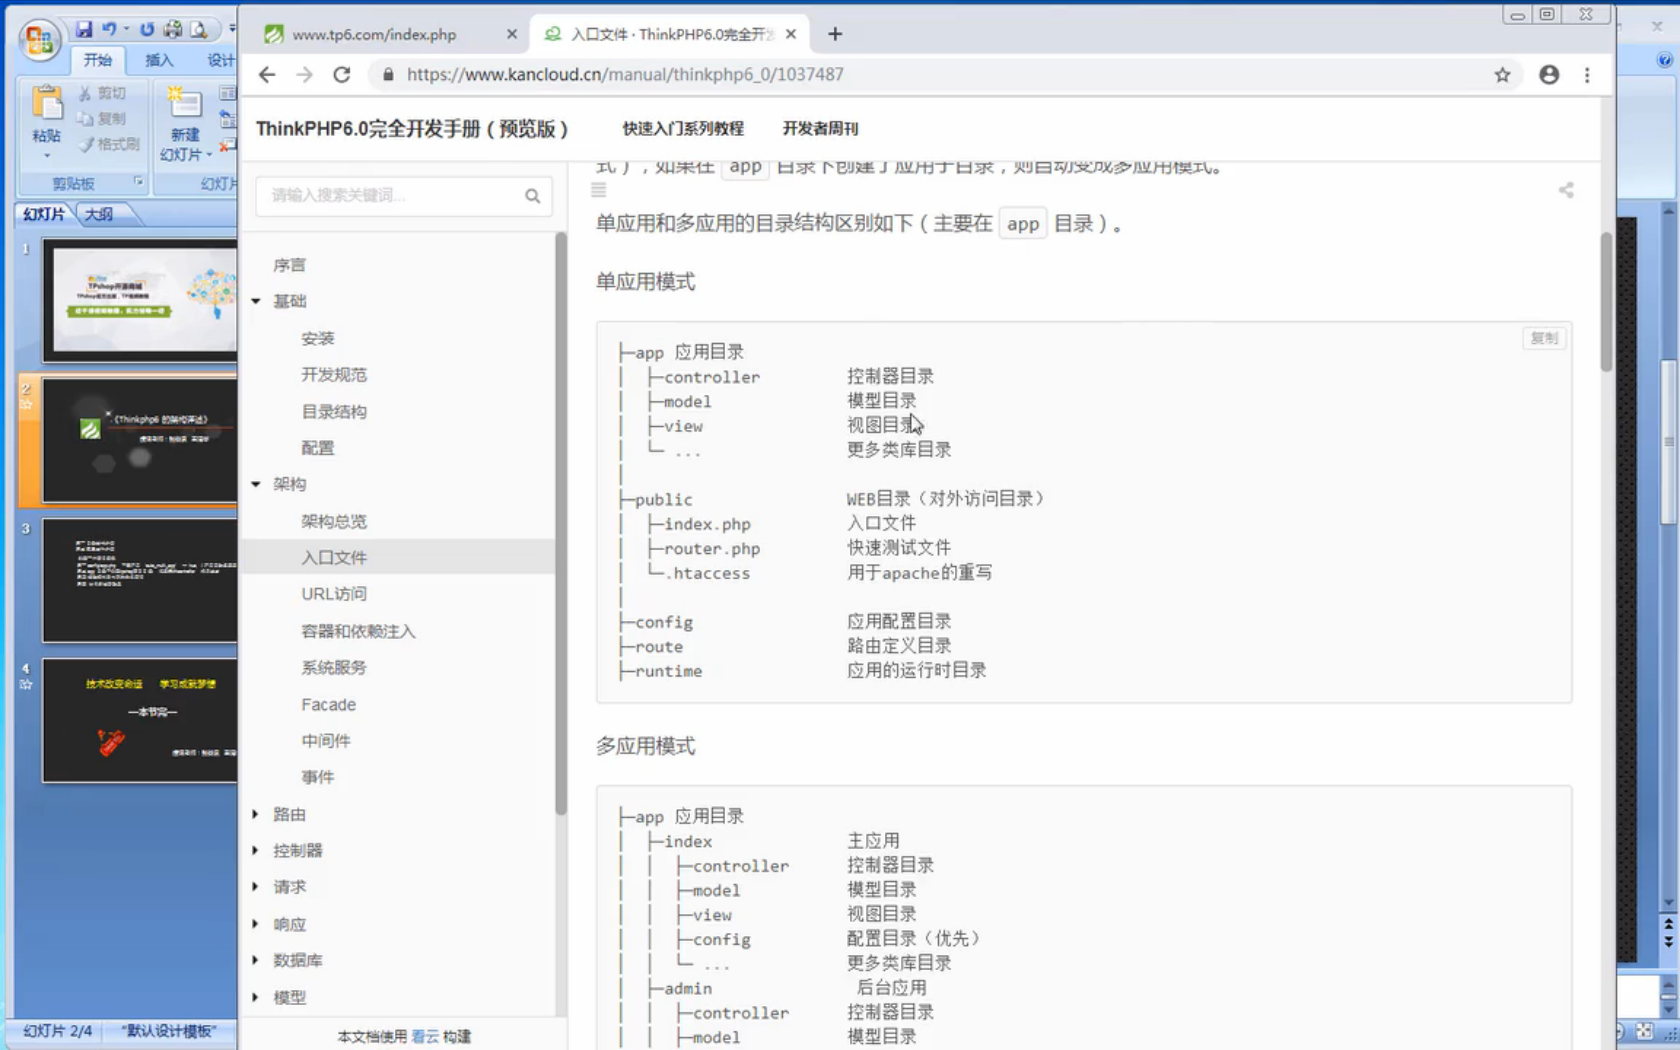Click the 粘贴 paste icon

(46, 104)
